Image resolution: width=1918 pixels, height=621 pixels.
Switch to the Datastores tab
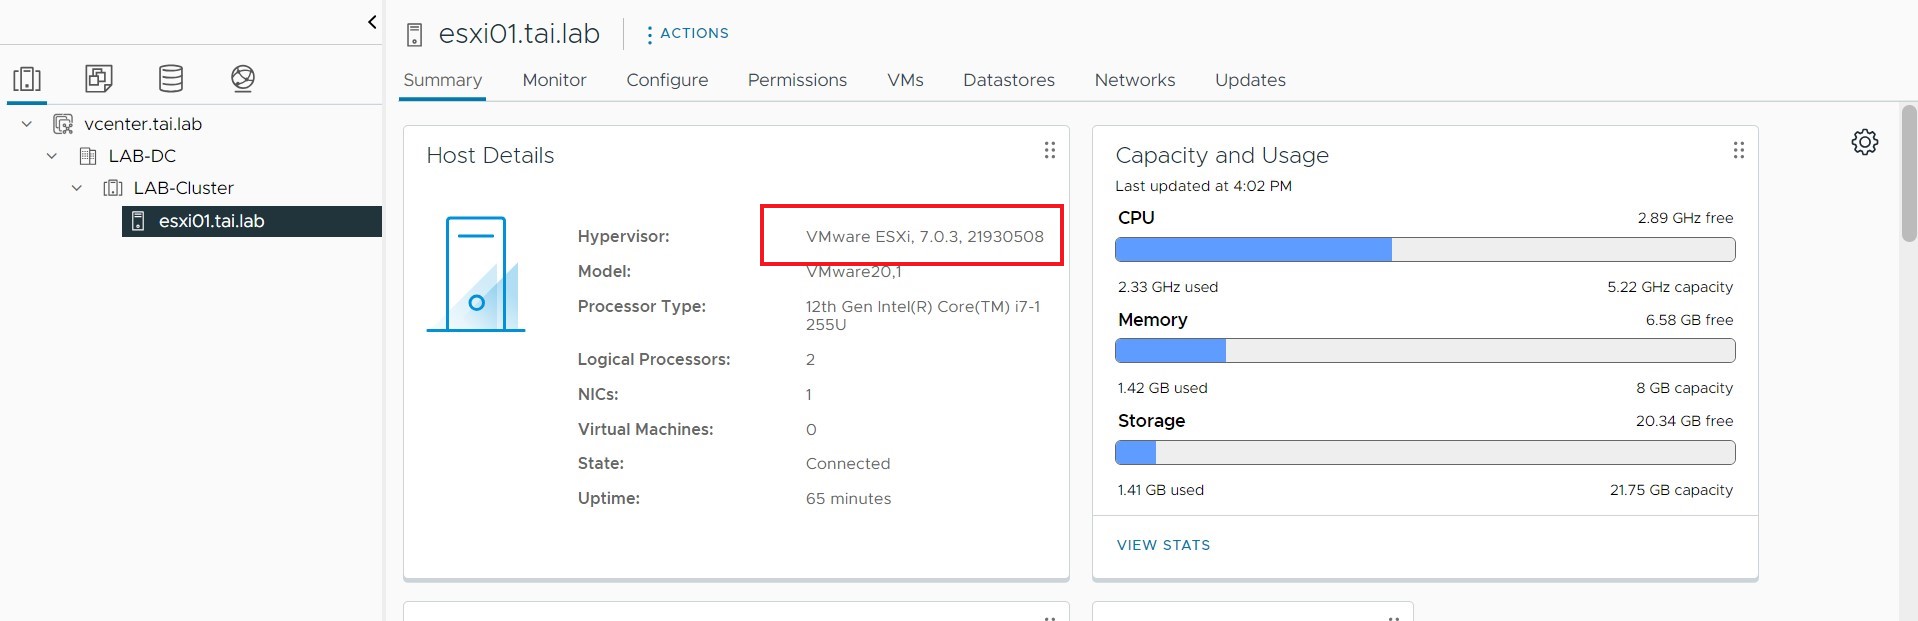click(1009, 80)
